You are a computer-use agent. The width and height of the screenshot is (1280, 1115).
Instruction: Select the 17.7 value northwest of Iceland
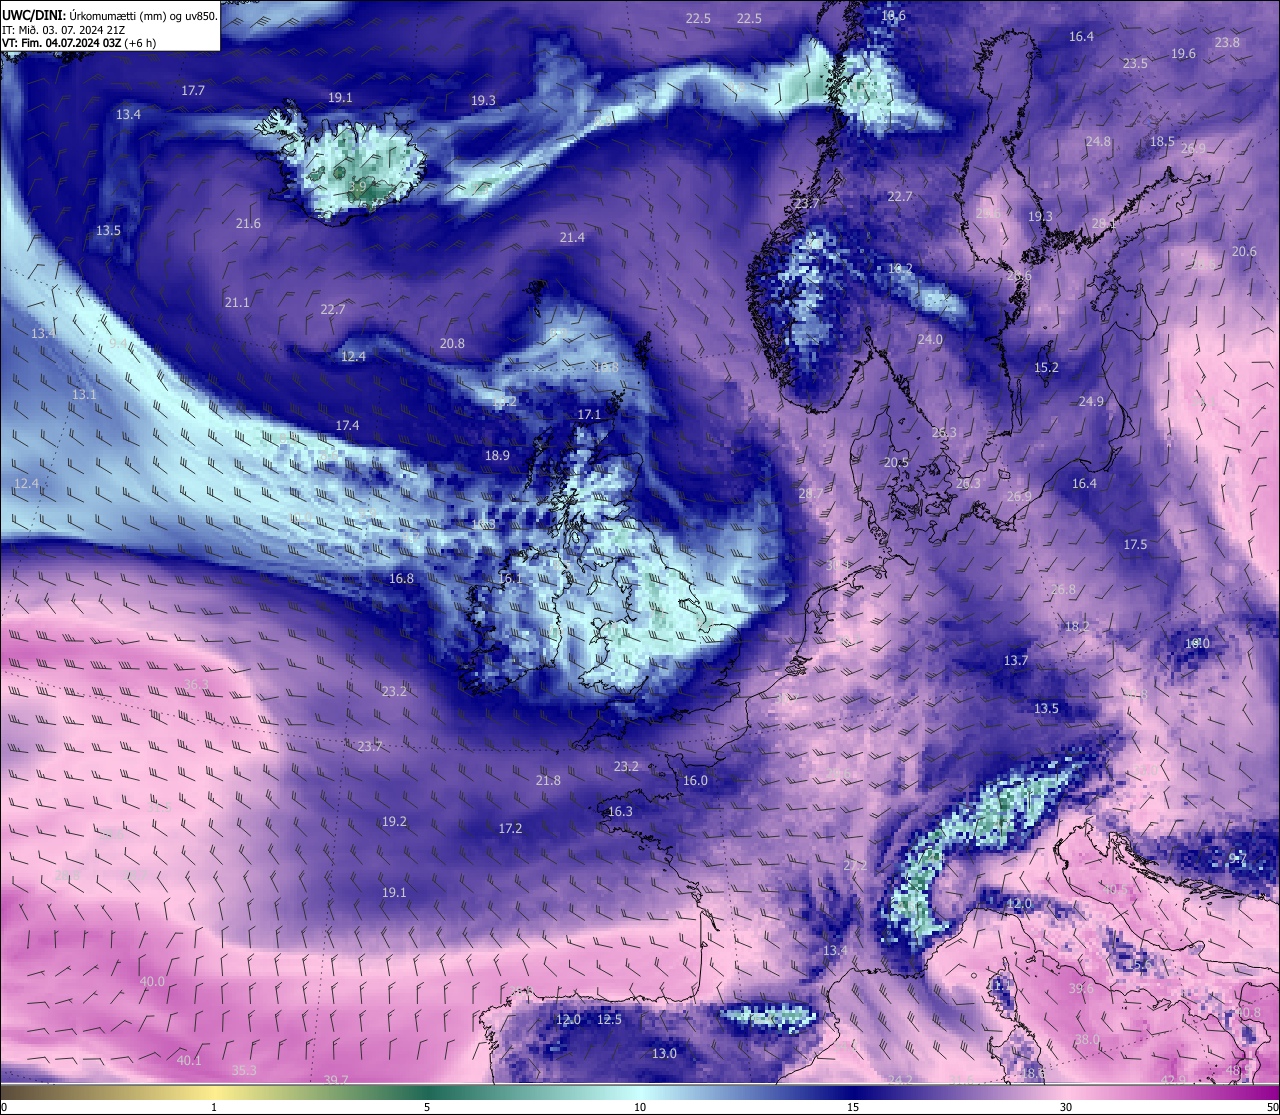[193, 91]
